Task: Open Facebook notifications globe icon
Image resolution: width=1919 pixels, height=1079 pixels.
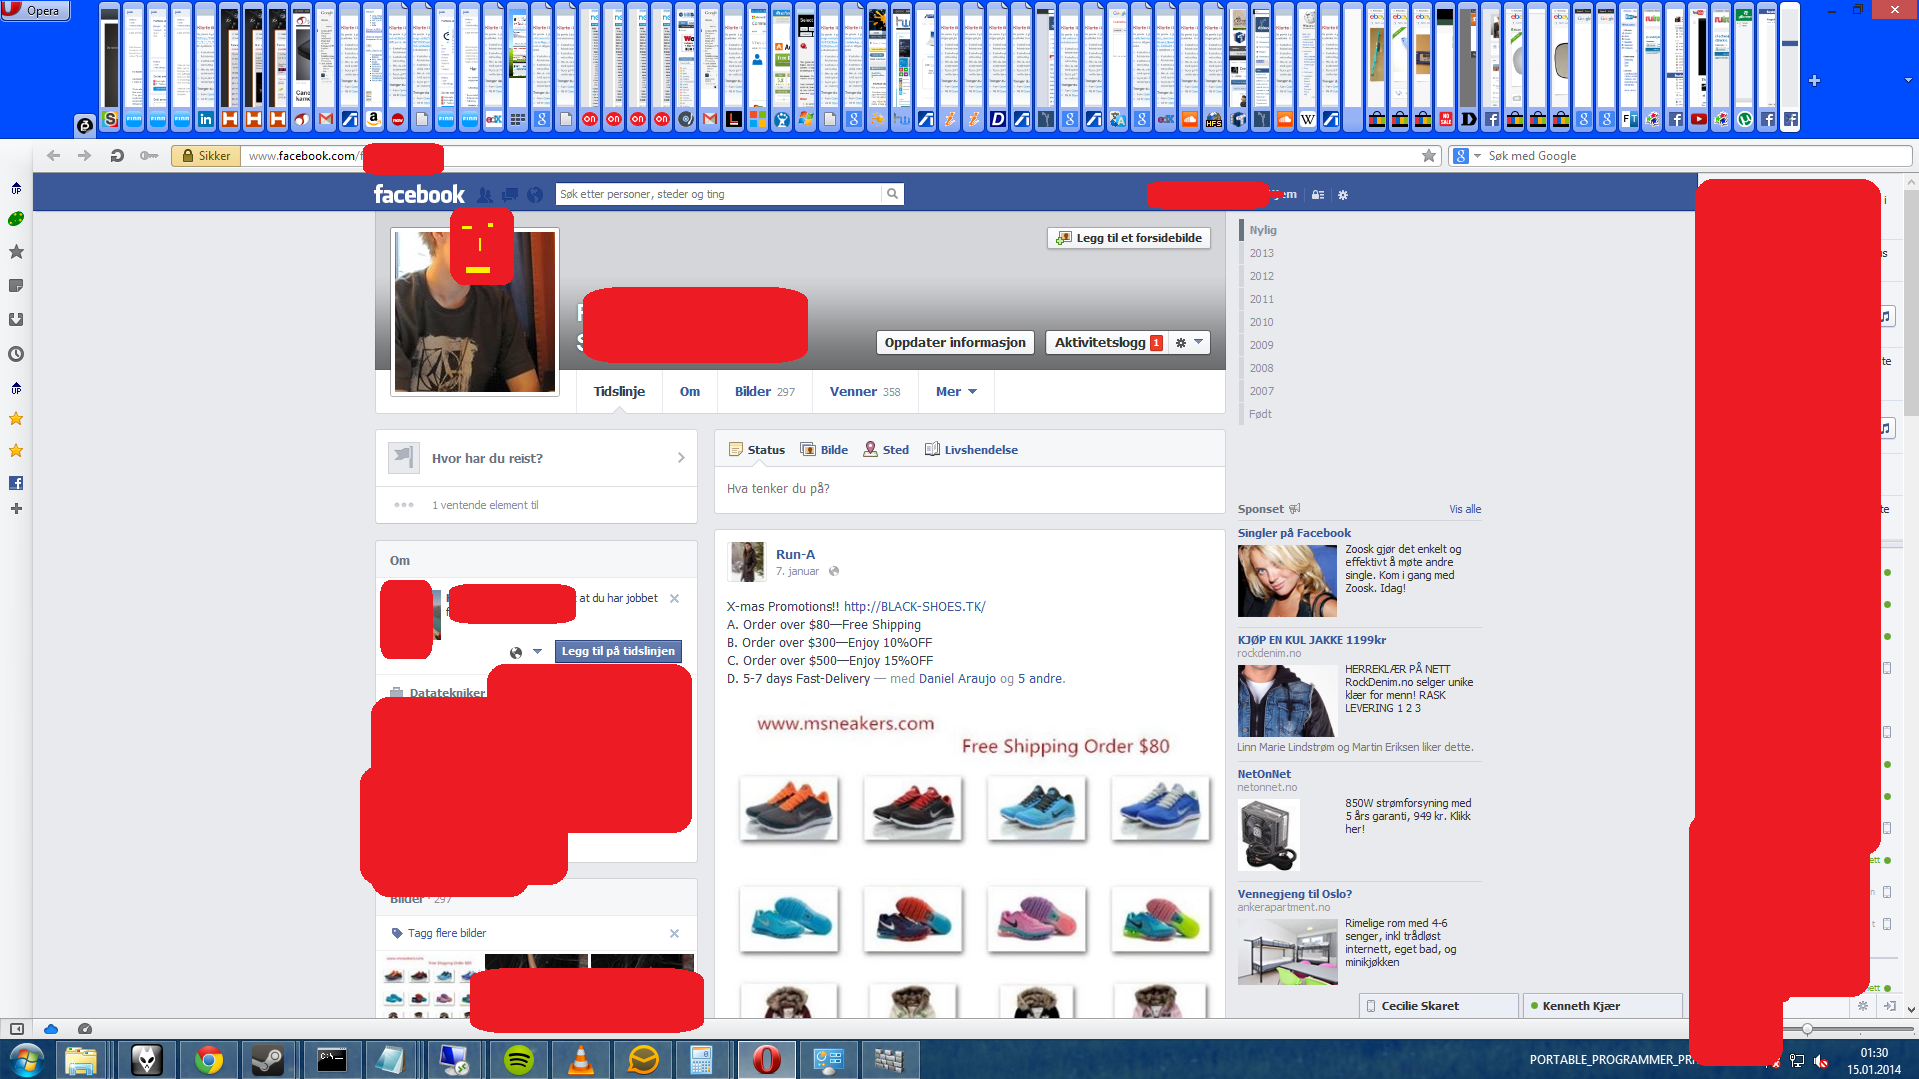Action: pos(535,195)
